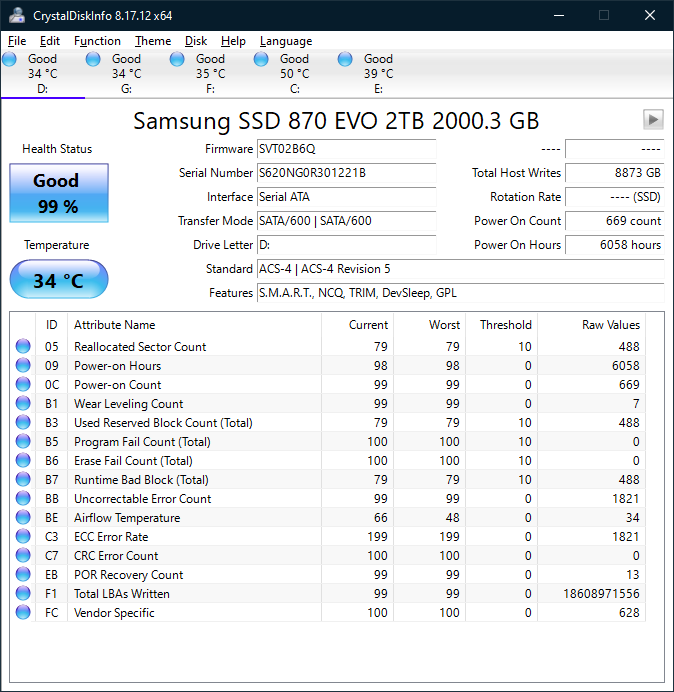This screenshot has width=674, height=692.
Task: Click the Total Host Writes value 8873 GB
Action: pos(614,173)
